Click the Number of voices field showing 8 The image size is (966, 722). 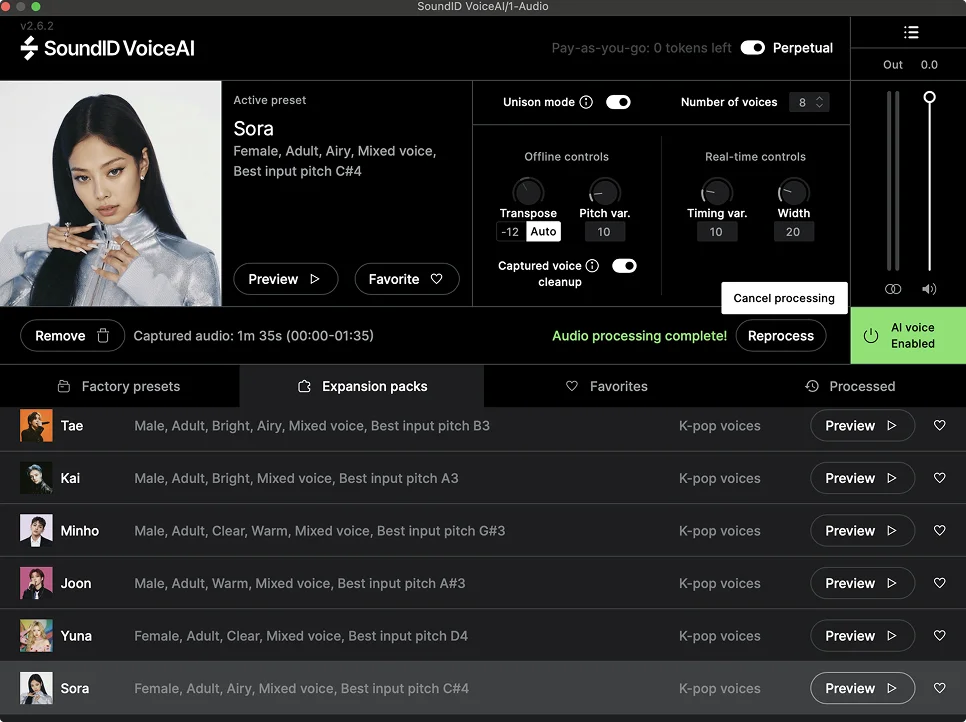click(802, 102)
